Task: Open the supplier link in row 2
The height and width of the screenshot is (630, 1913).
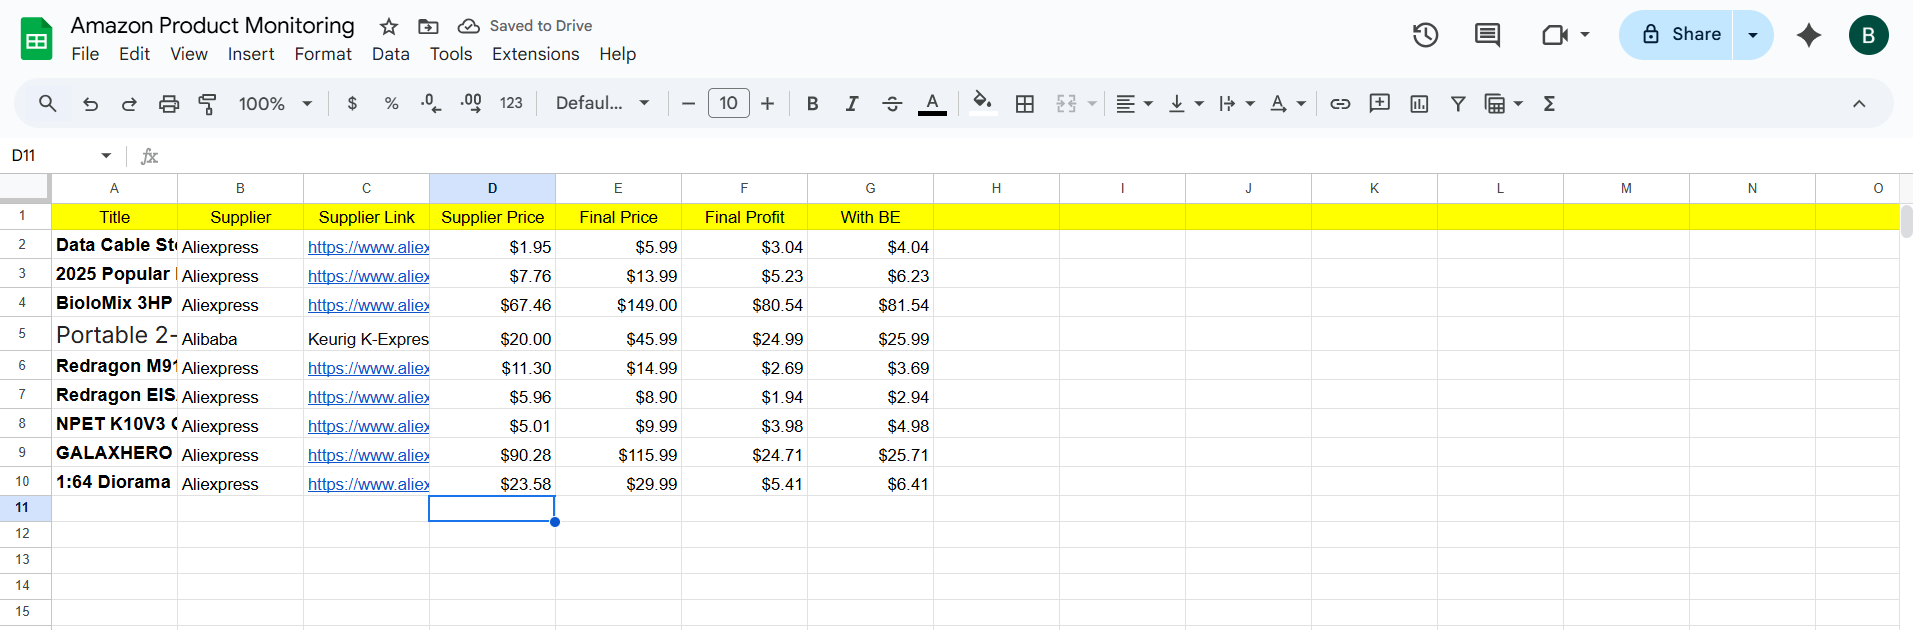Action: coord(368,247)
